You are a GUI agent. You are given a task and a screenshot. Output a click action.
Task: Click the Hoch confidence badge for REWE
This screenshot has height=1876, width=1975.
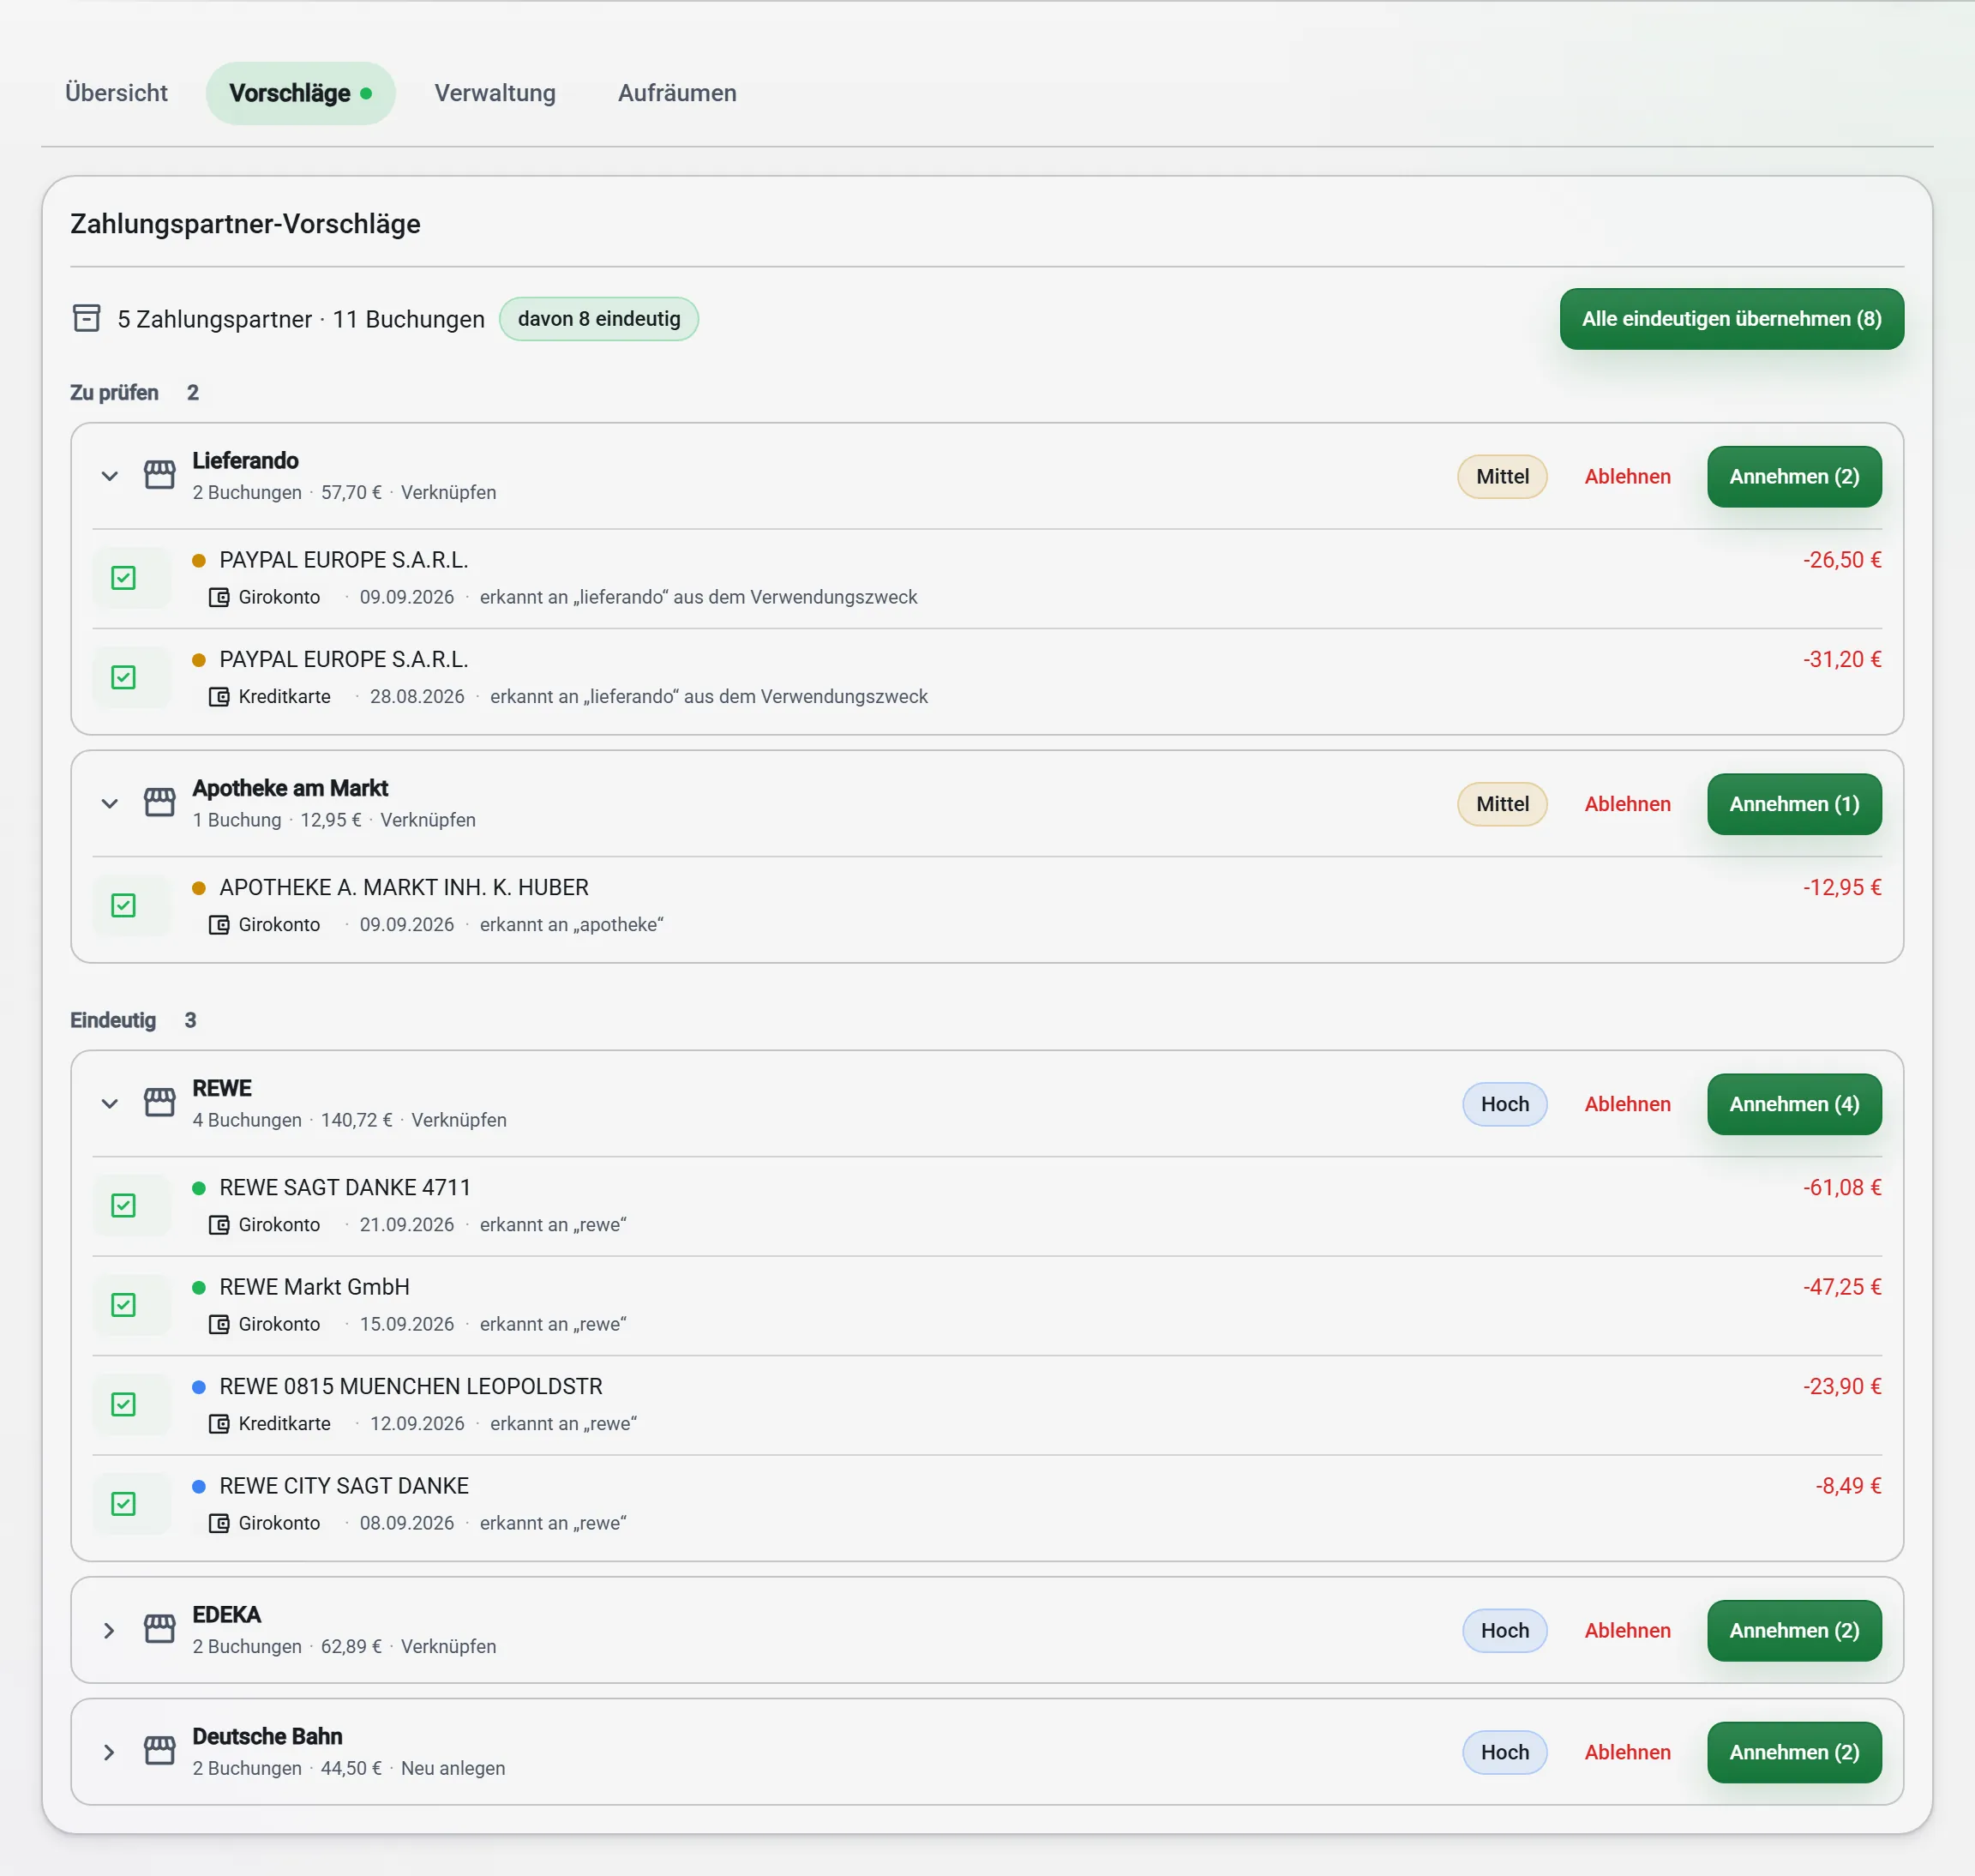click(x=1504, y=1104)
